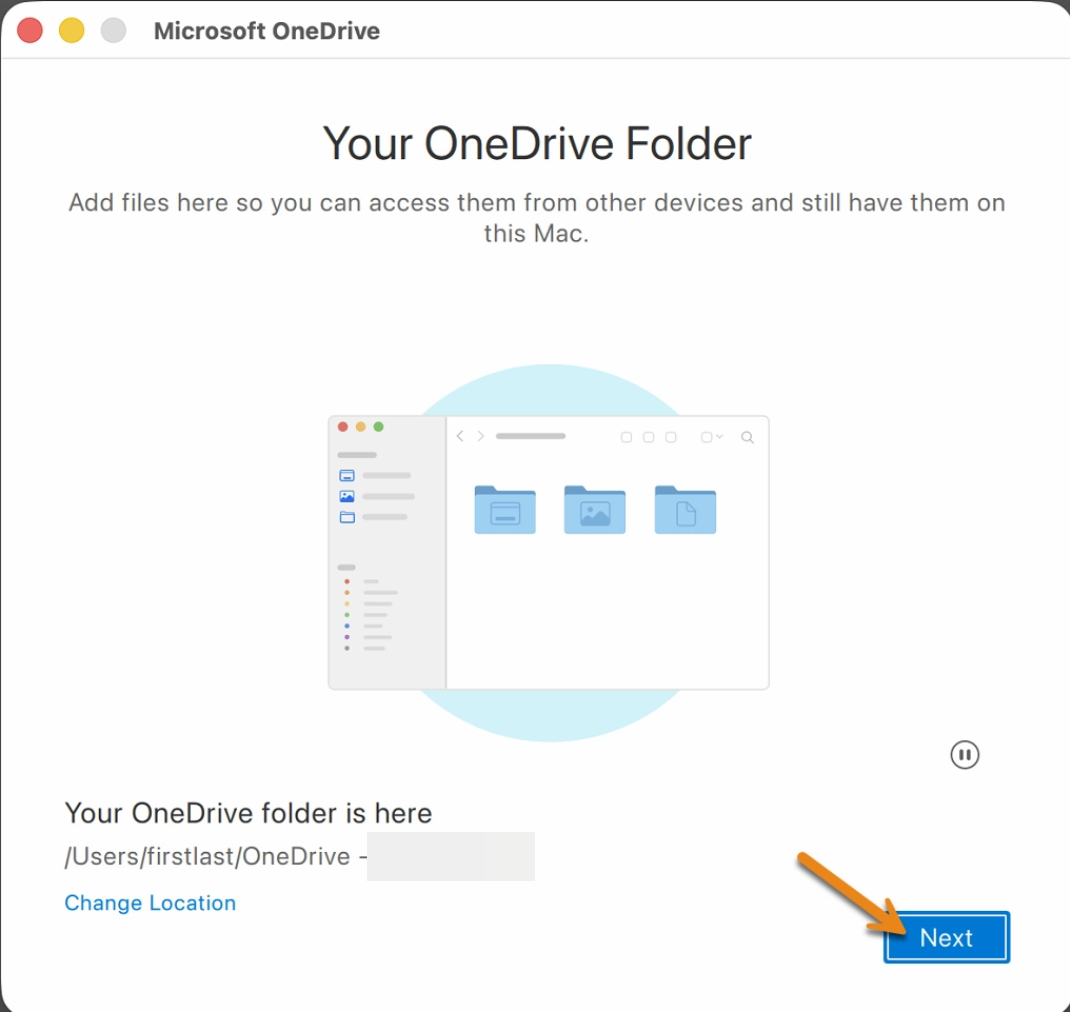Click the magnifier search icon in illustration
The image size is (1070, 1013).
pos(747,437)
